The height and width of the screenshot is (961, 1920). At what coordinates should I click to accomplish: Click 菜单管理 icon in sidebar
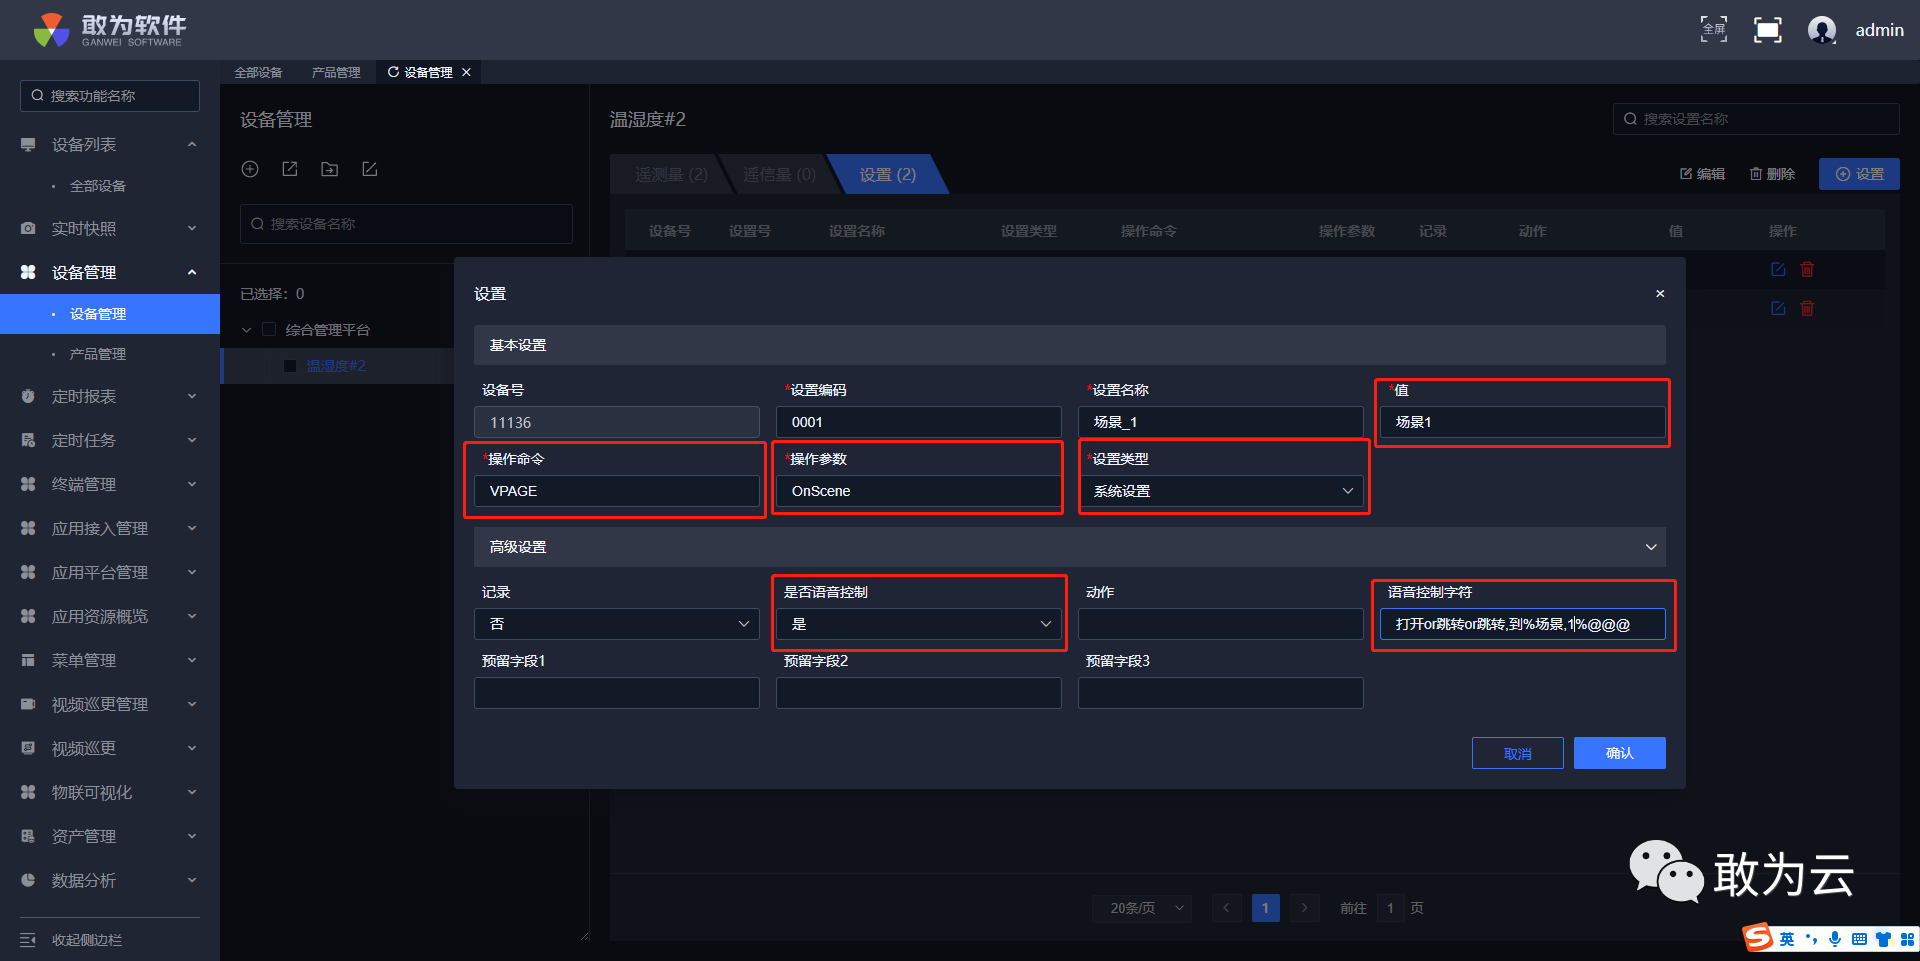click(28, 661)
